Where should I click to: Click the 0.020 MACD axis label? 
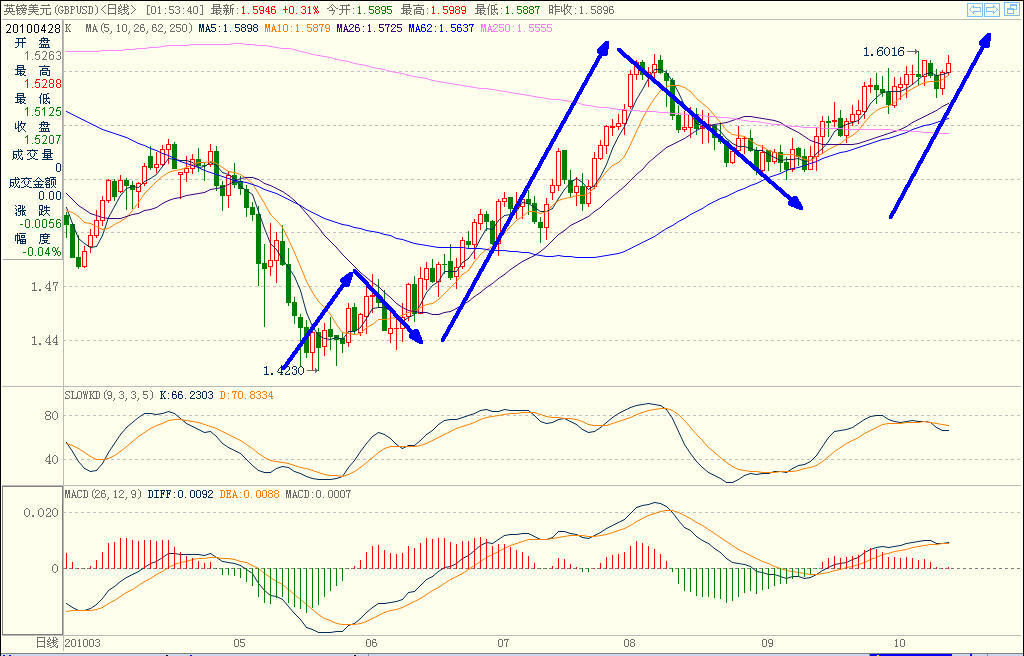click(x=41, y=513)
